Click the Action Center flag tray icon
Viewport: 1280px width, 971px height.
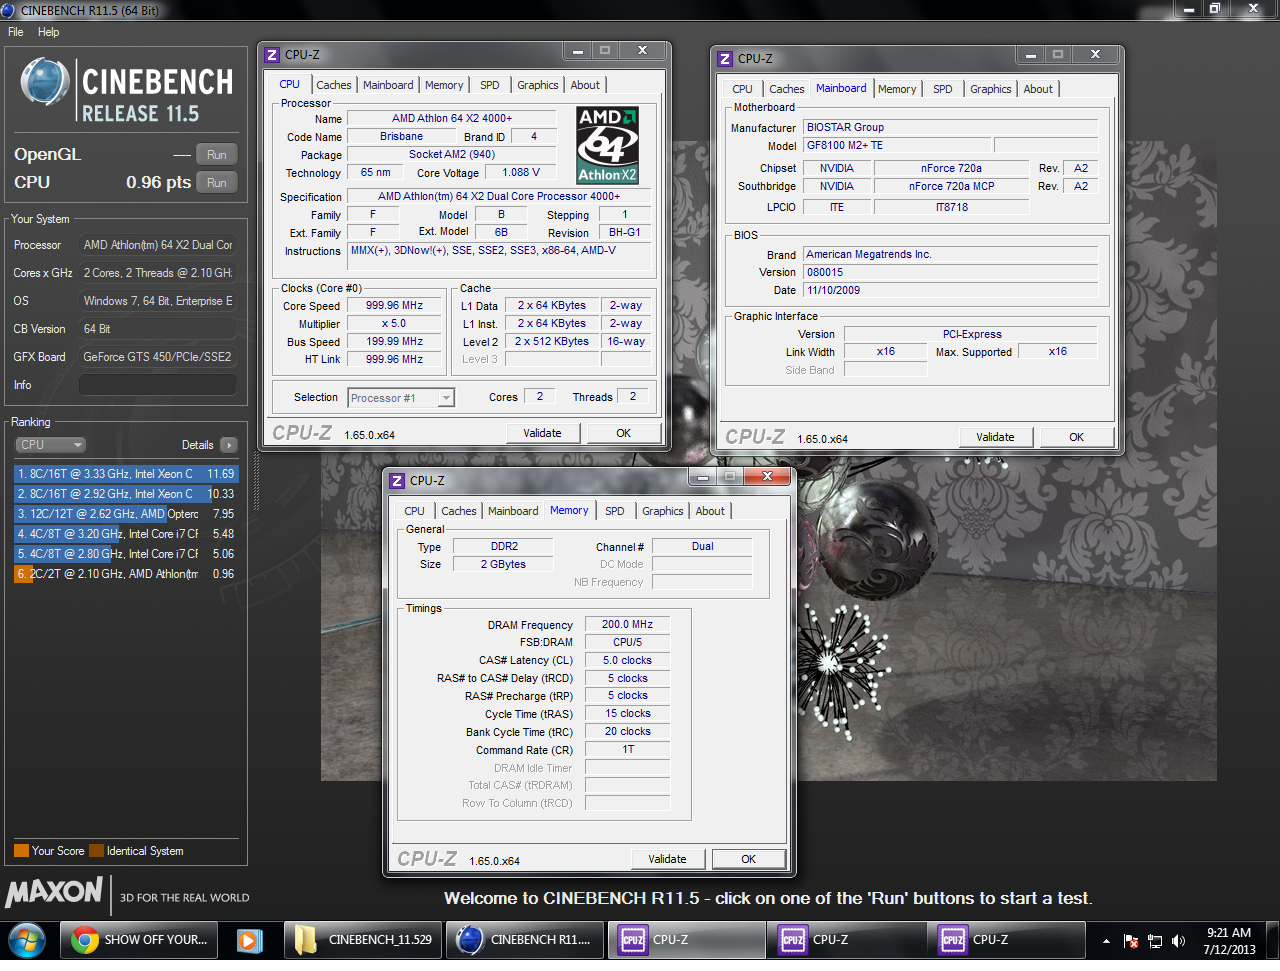[x=1132, y=941]
